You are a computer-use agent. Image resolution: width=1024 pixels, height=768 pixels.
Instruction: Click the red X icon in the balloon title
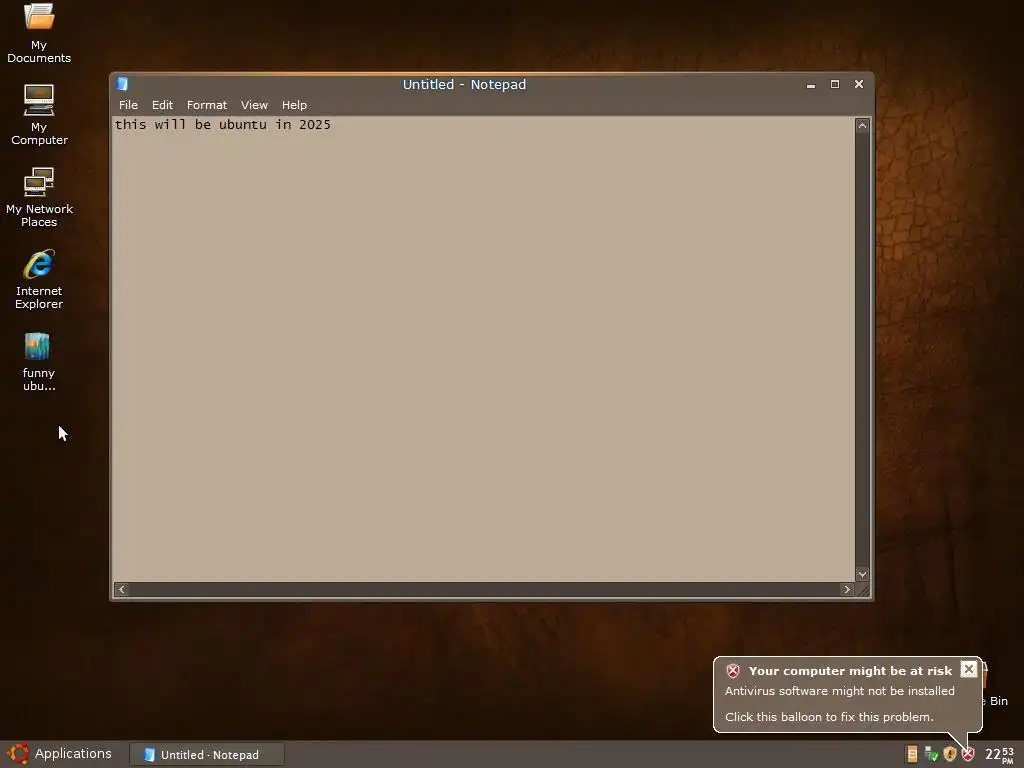pyautogui.click(x=733, y=671)
